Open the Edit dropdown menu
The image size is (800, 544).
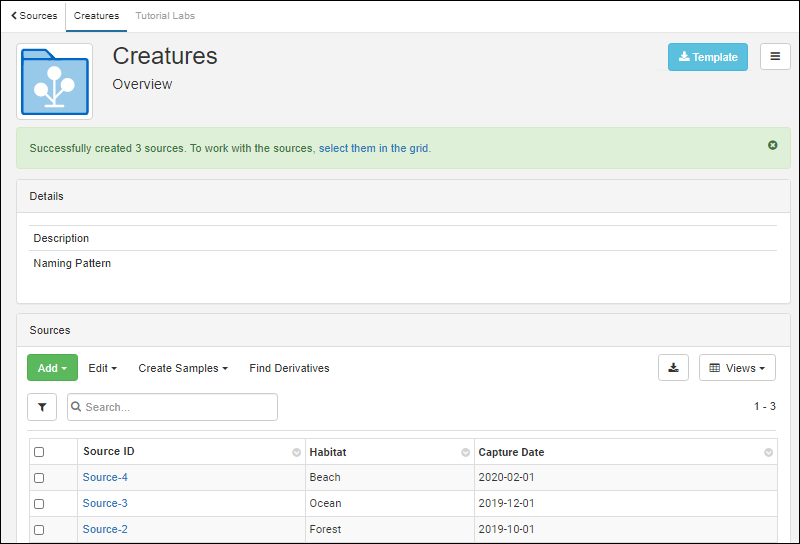(102, 368)
